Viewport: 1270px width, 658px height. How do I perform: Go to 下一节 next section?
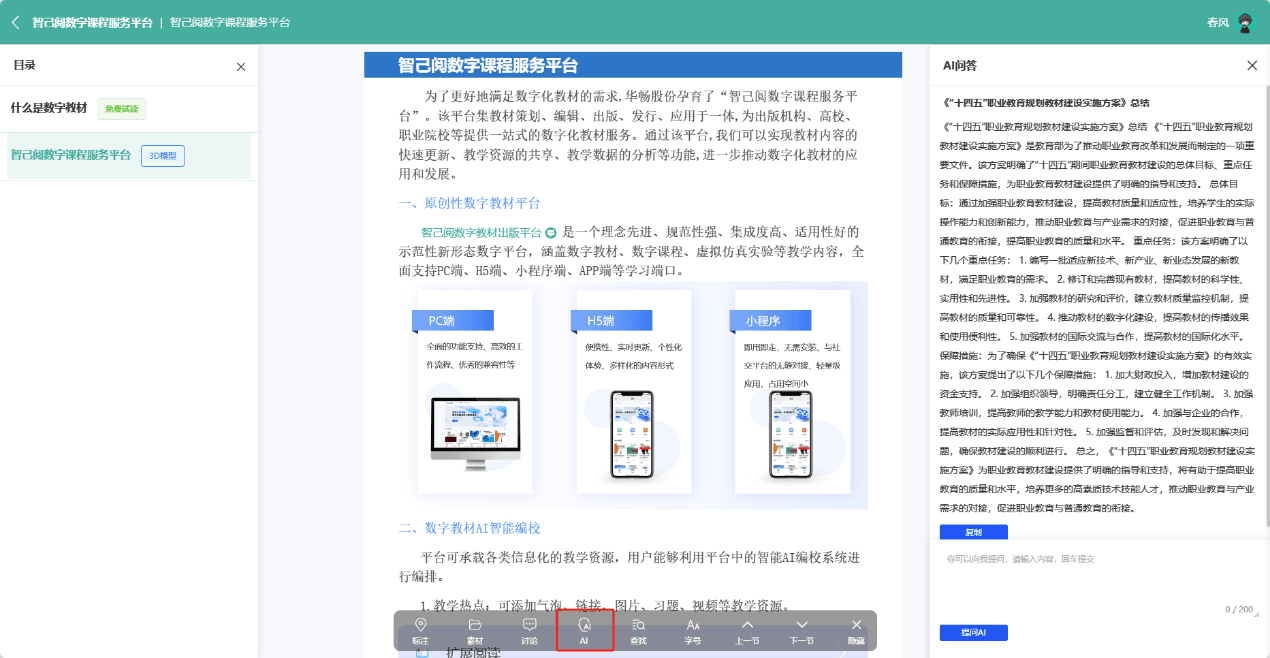click(801, 631)
